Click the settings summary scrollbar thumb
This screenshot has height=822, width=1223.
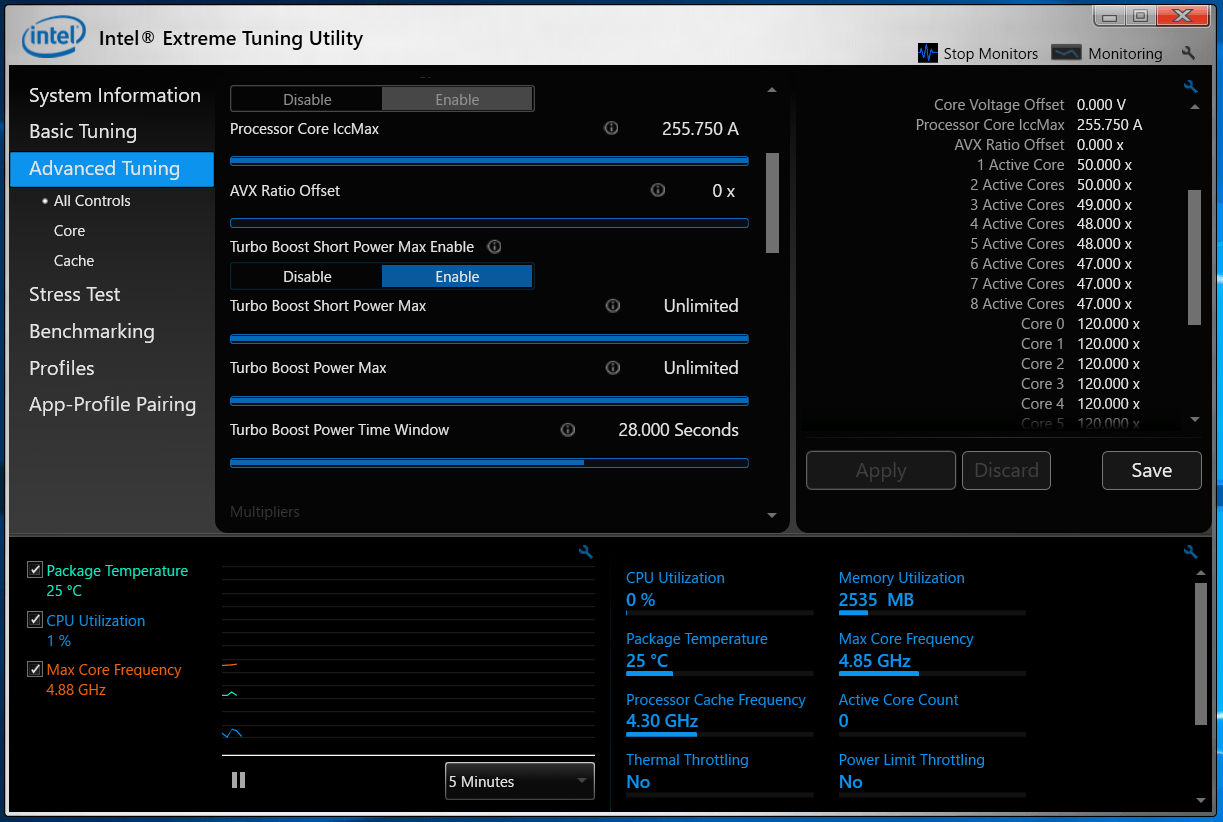[x=1194, y=257]
